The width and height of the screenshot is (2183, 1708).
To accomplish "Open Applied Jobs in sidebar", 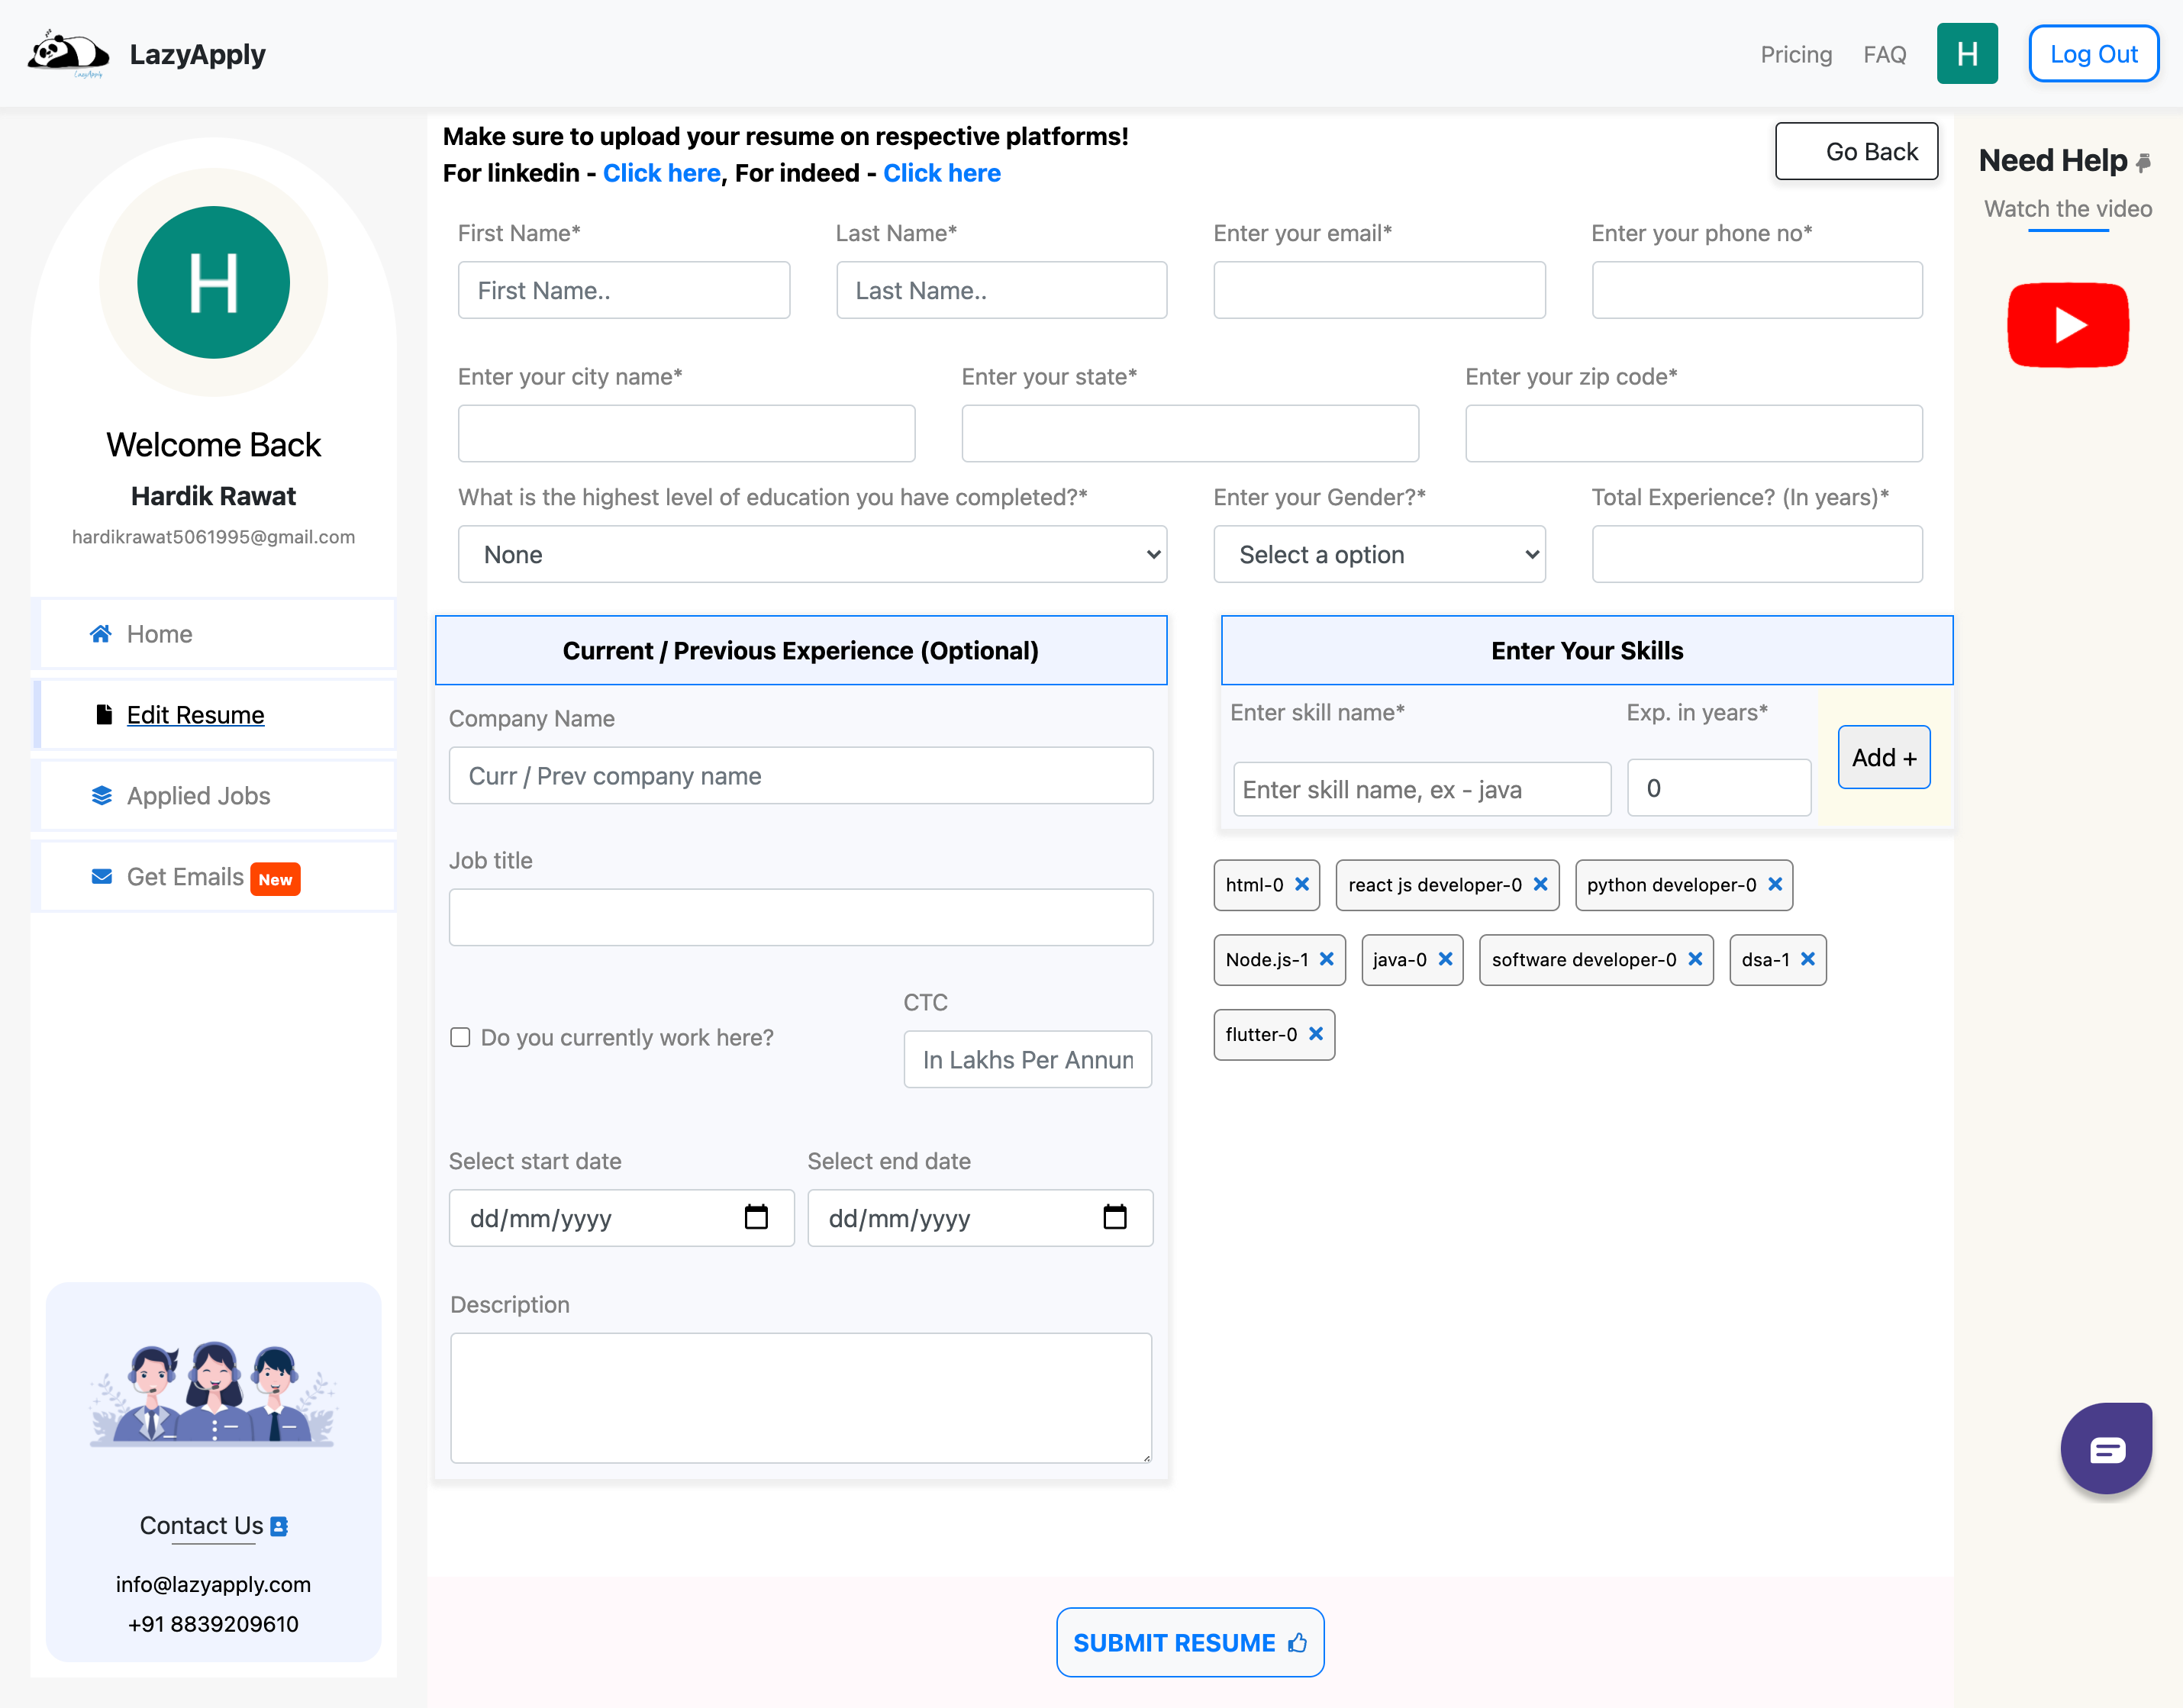I will point(198,796).
